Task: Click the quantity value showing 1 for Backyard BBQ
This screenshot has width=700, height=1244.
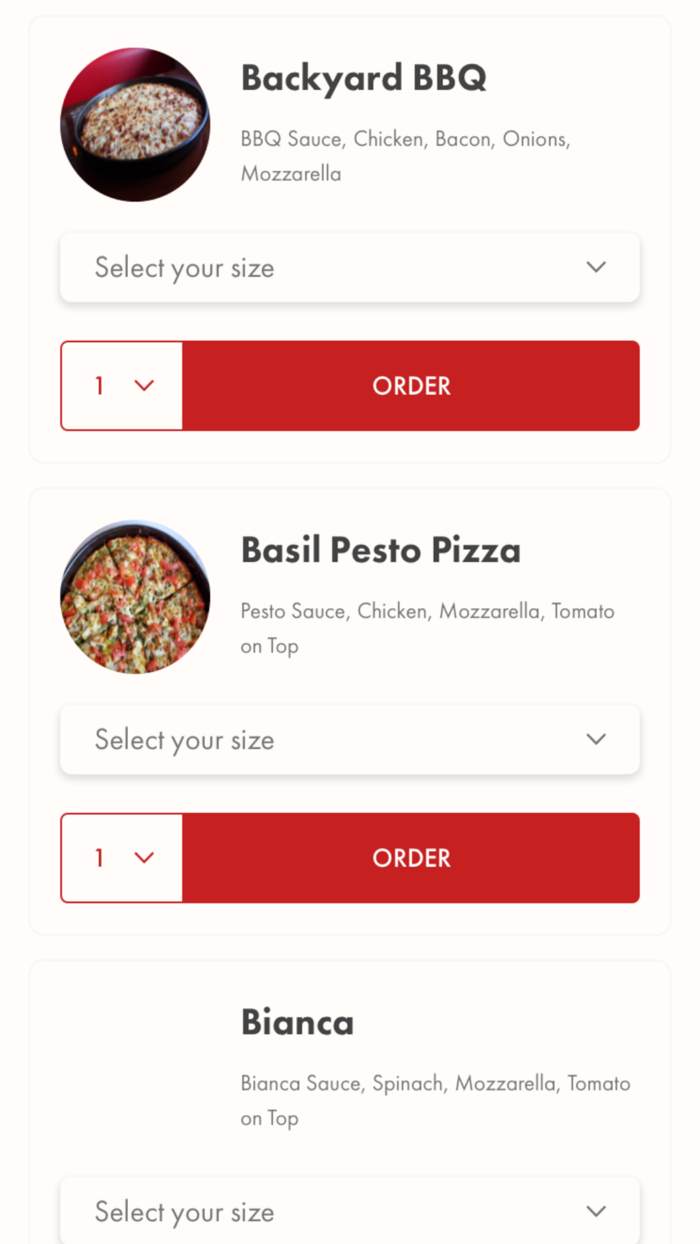Action: (x=99, y=386)
